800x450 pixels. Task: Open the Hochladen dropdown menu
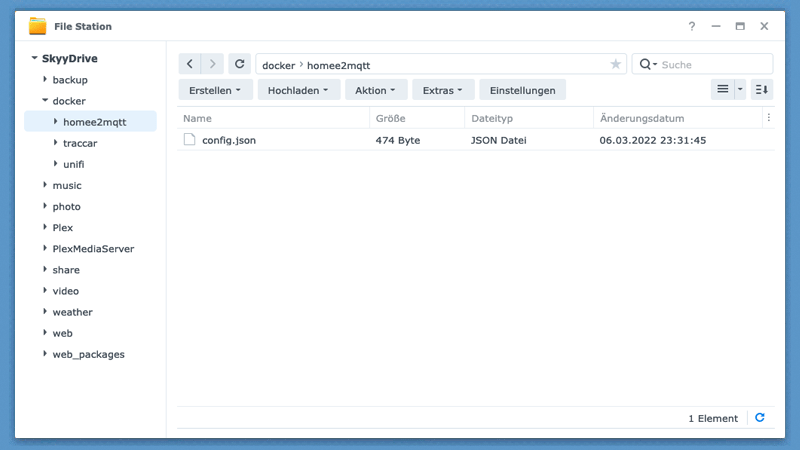pyautogui.click(x=298, y=90)
